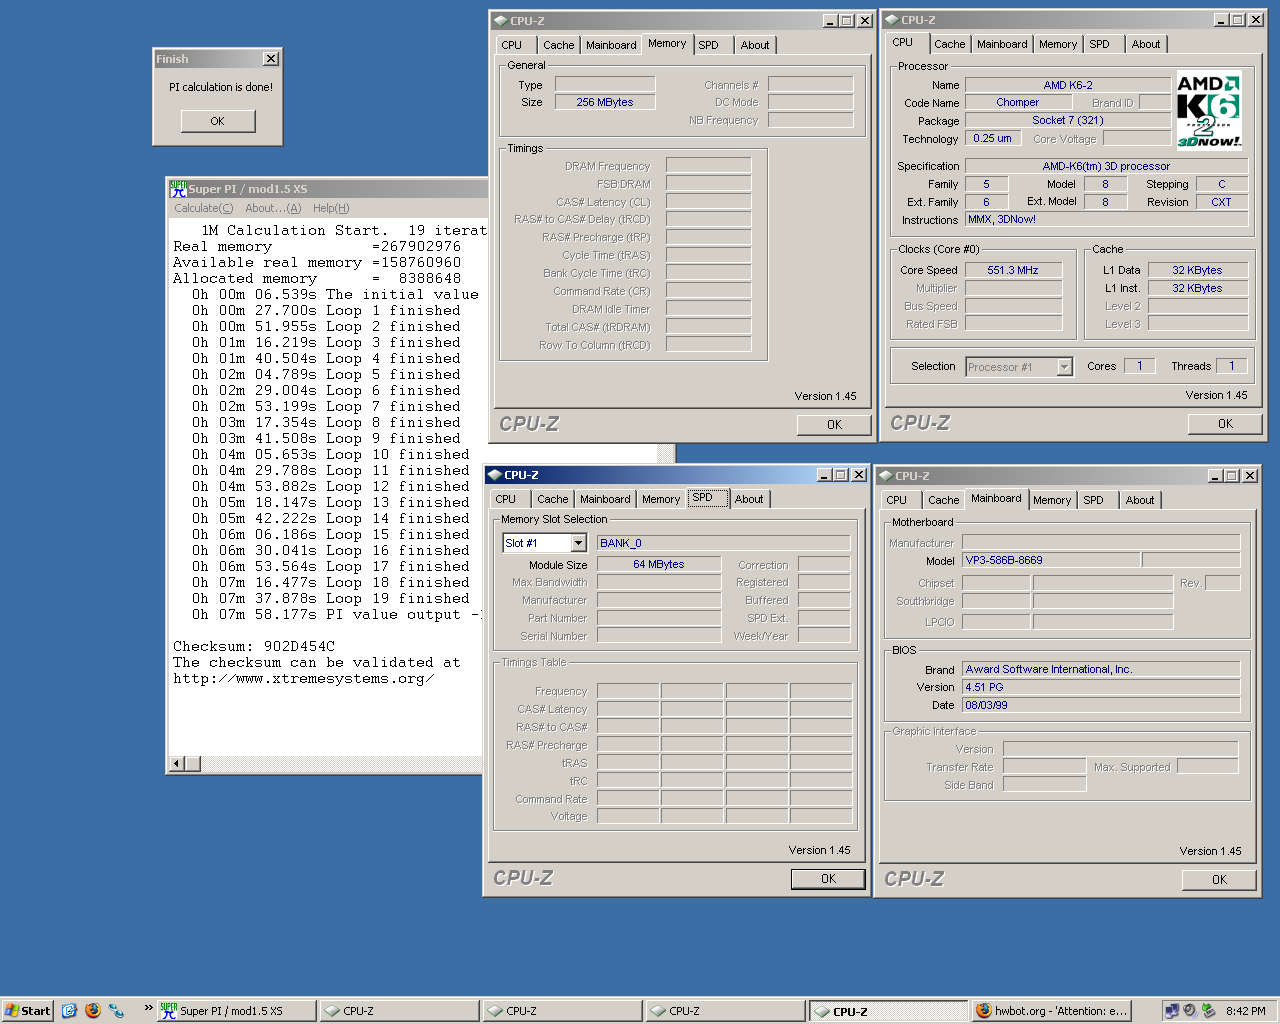
Task: Click http://www.xtremesystems.org/ text in Super PI
Action: pos(304,678)
